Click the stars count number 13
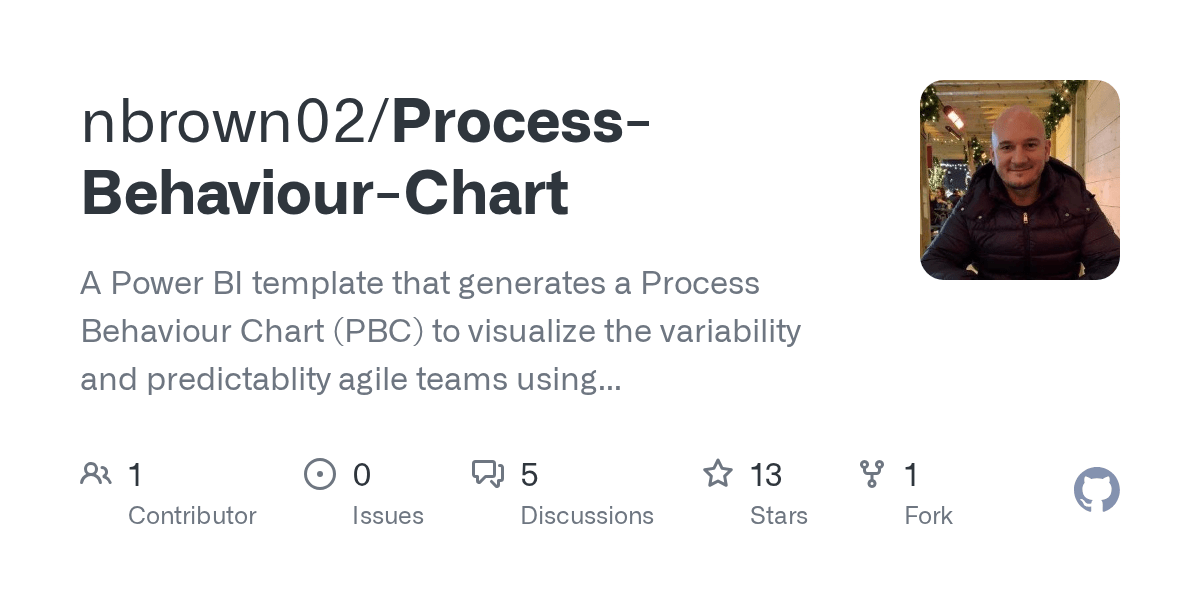Viewport: 1200px width, 600px height. 766,475
